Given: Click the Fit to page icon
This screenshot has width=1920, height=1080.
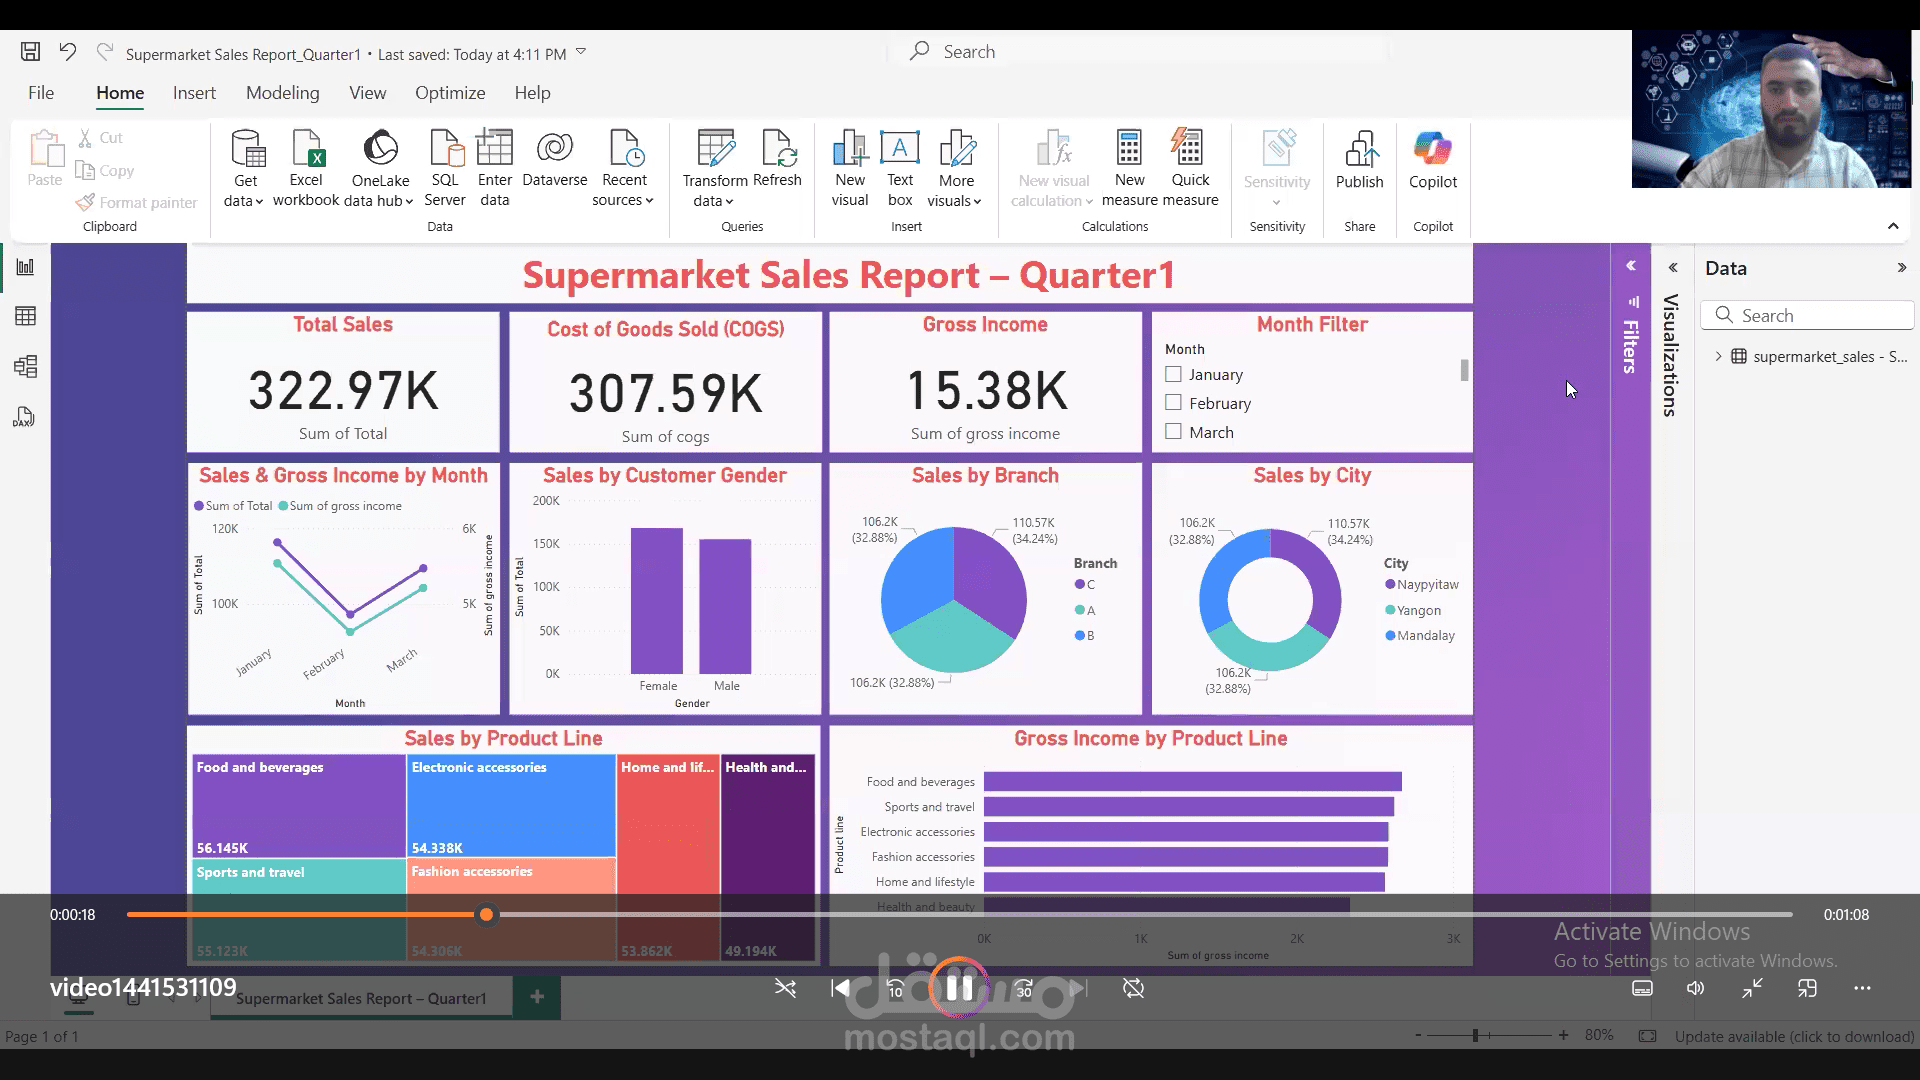Looking at the screenshot, I should click(x=1647, y=1036).
